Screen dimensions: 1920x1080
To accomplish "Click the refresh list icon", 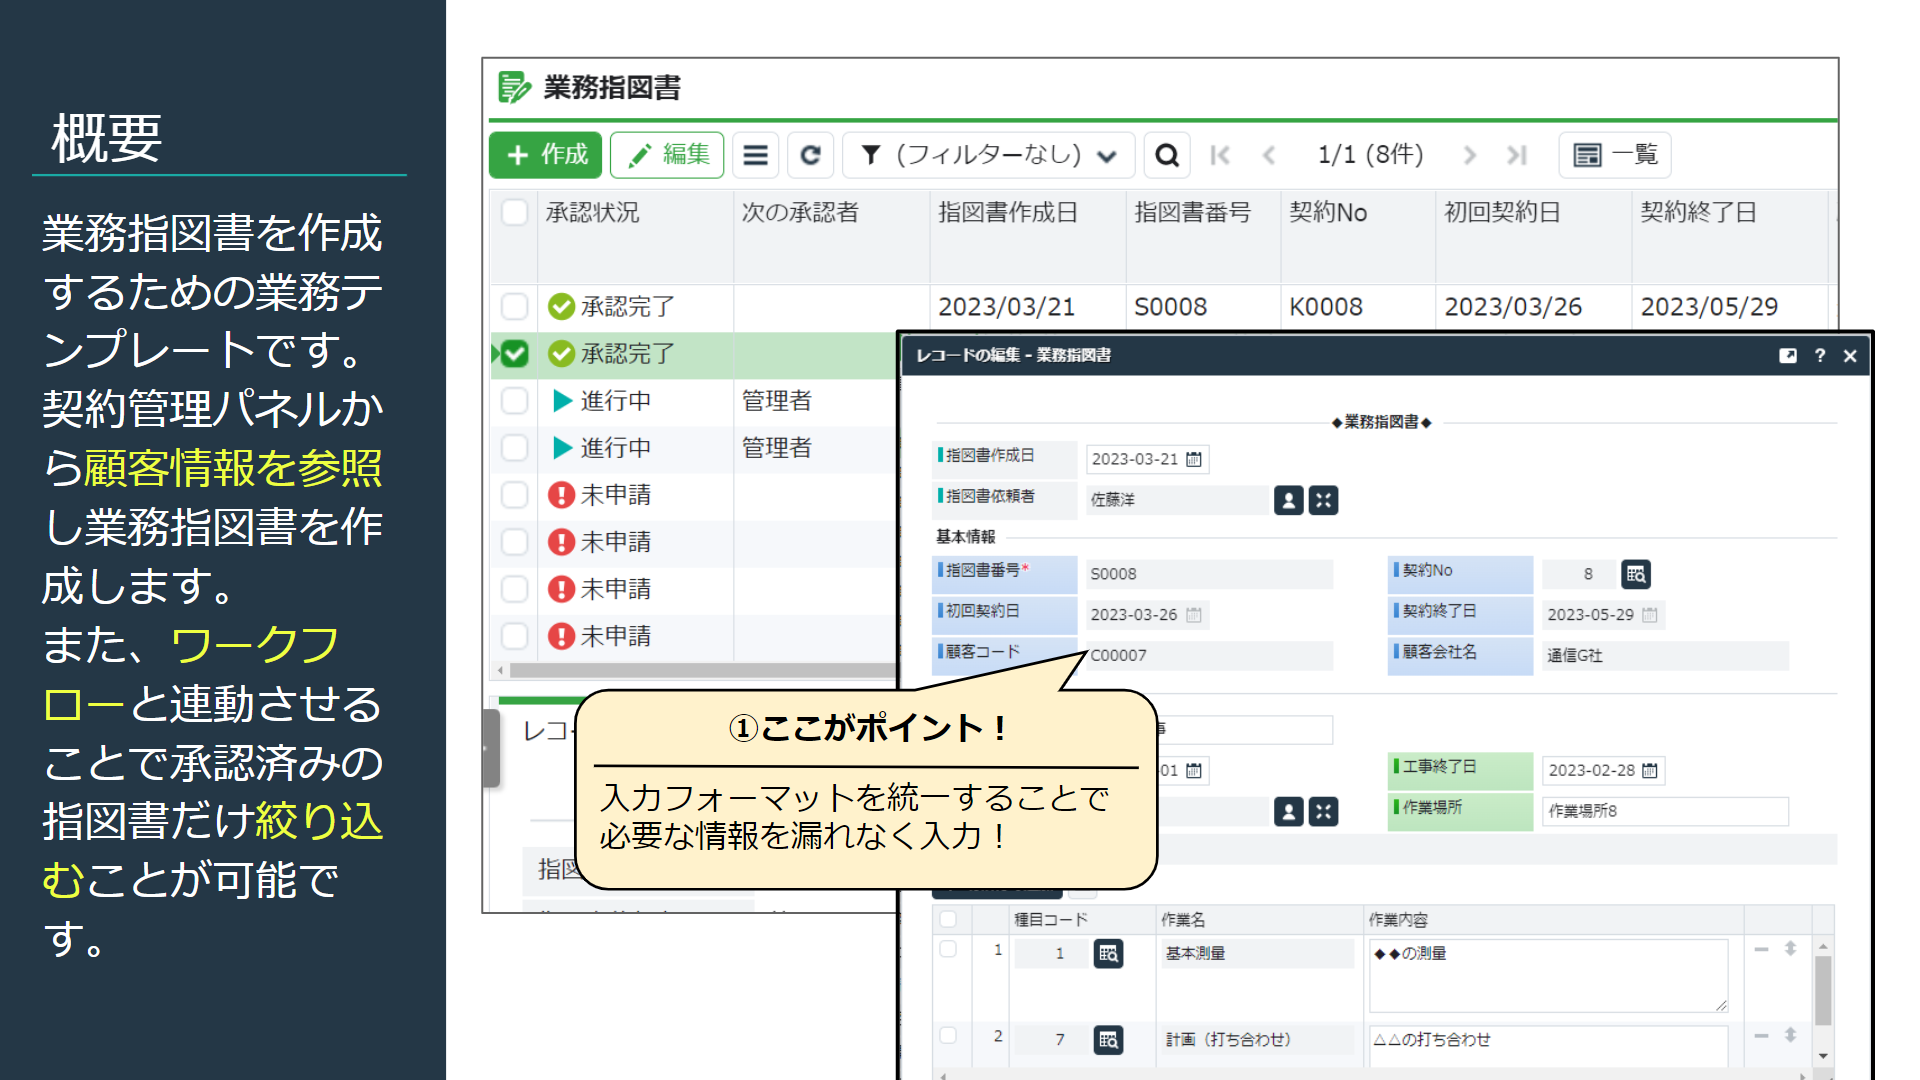I will pos(810,155).
